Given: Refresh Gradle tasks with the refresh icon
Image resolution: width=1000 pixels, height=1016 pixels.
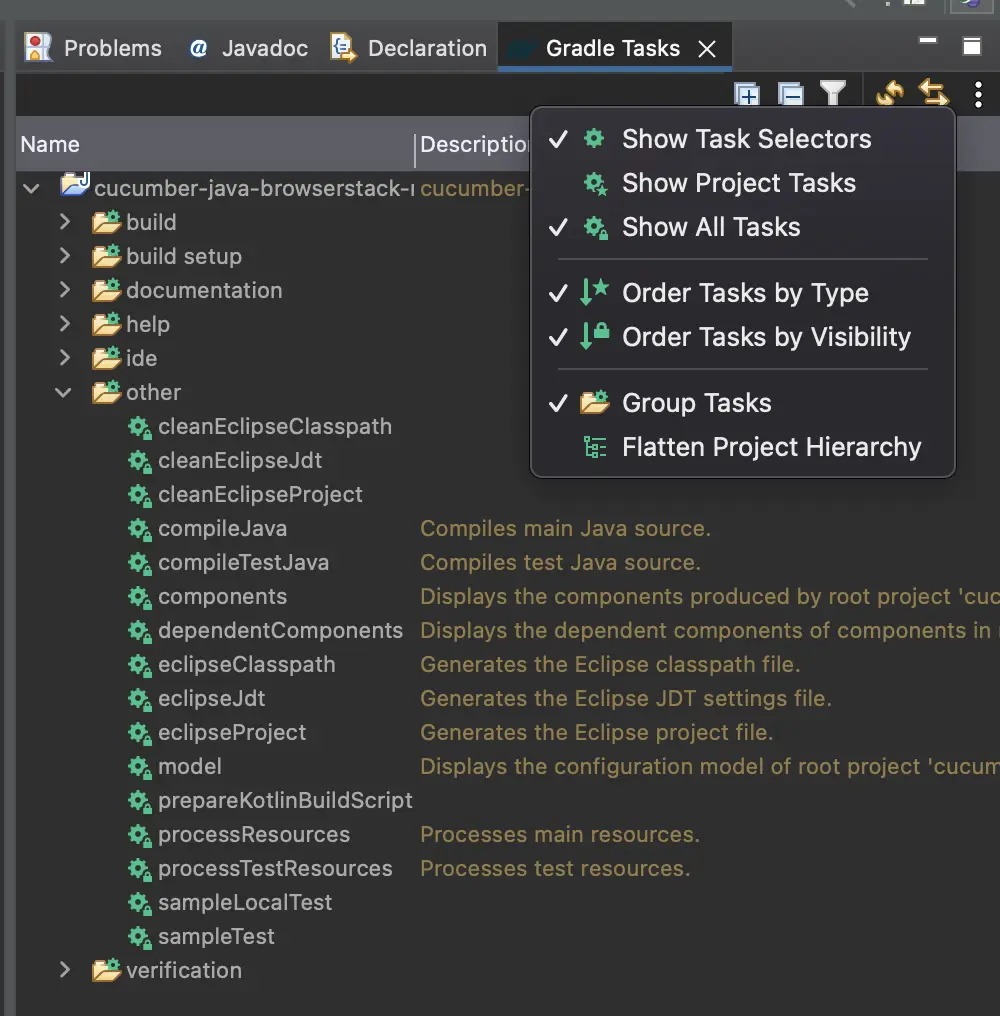Looking at the screenshot, I should click(889, 94).
